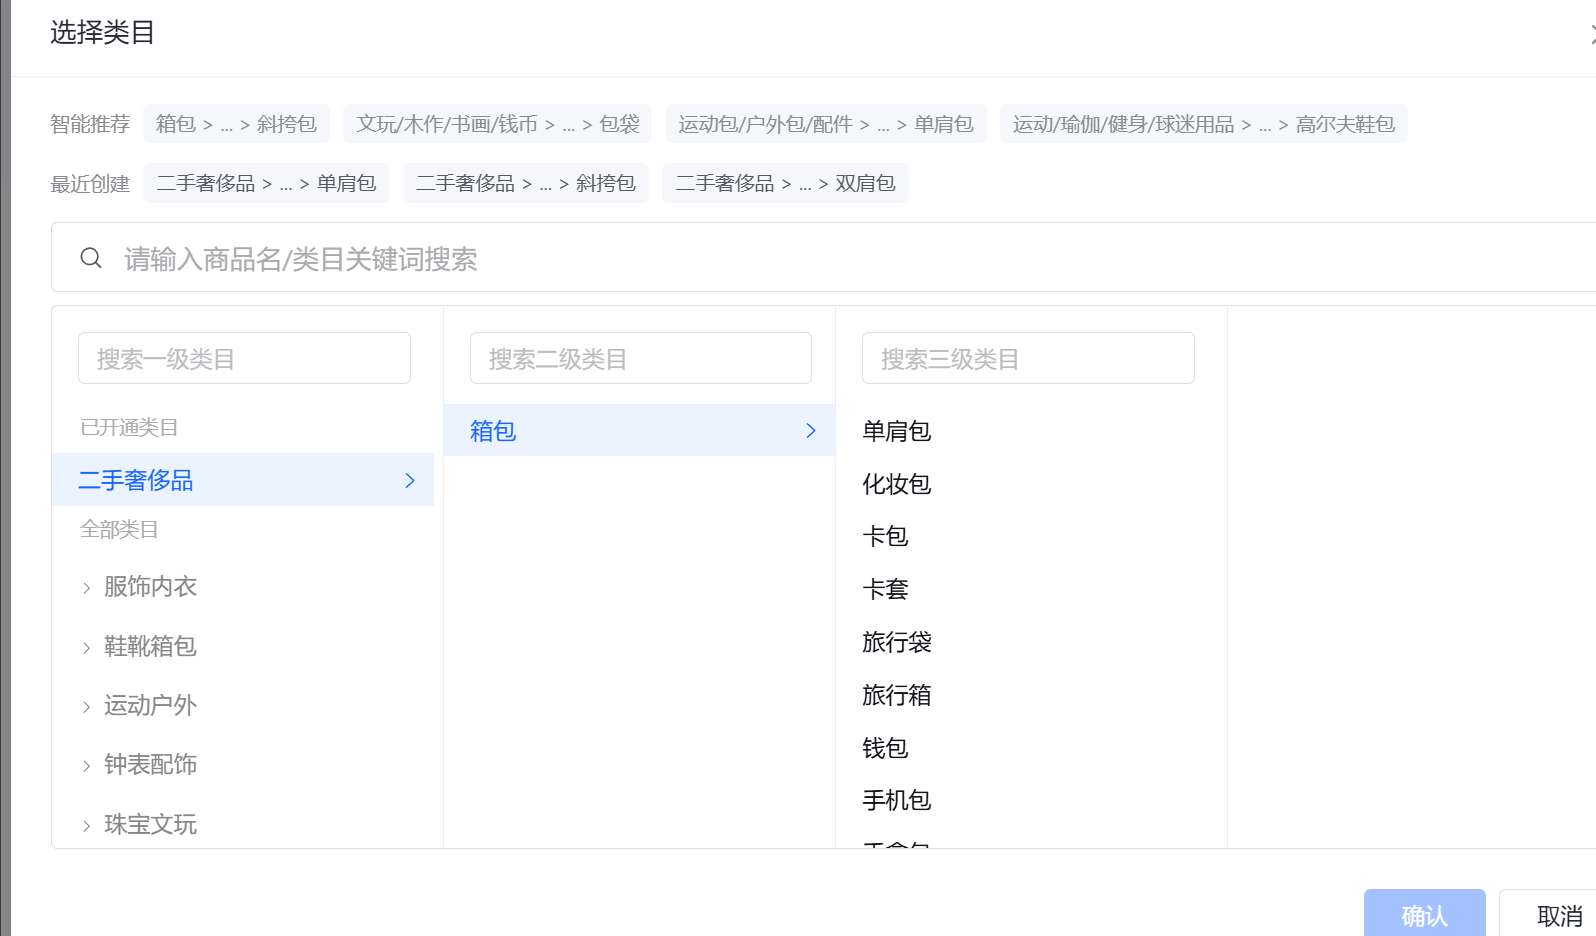Select the 单肩包 third-level category
1596x936 pixels.
coord(896,431)
